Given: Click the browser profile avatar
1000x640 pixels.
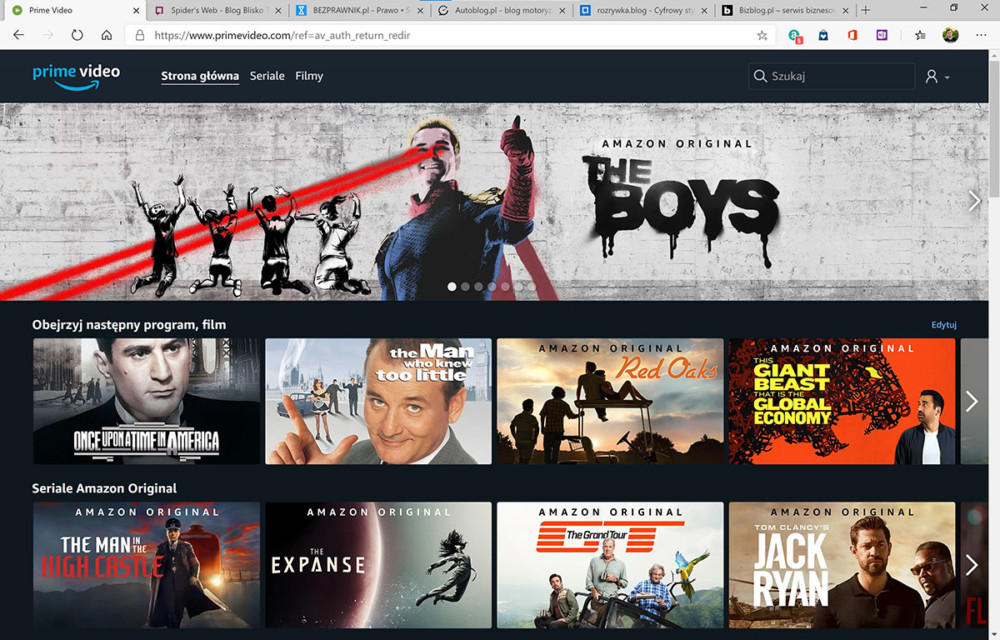Looking at the screenshot, I should click(950, 35).
